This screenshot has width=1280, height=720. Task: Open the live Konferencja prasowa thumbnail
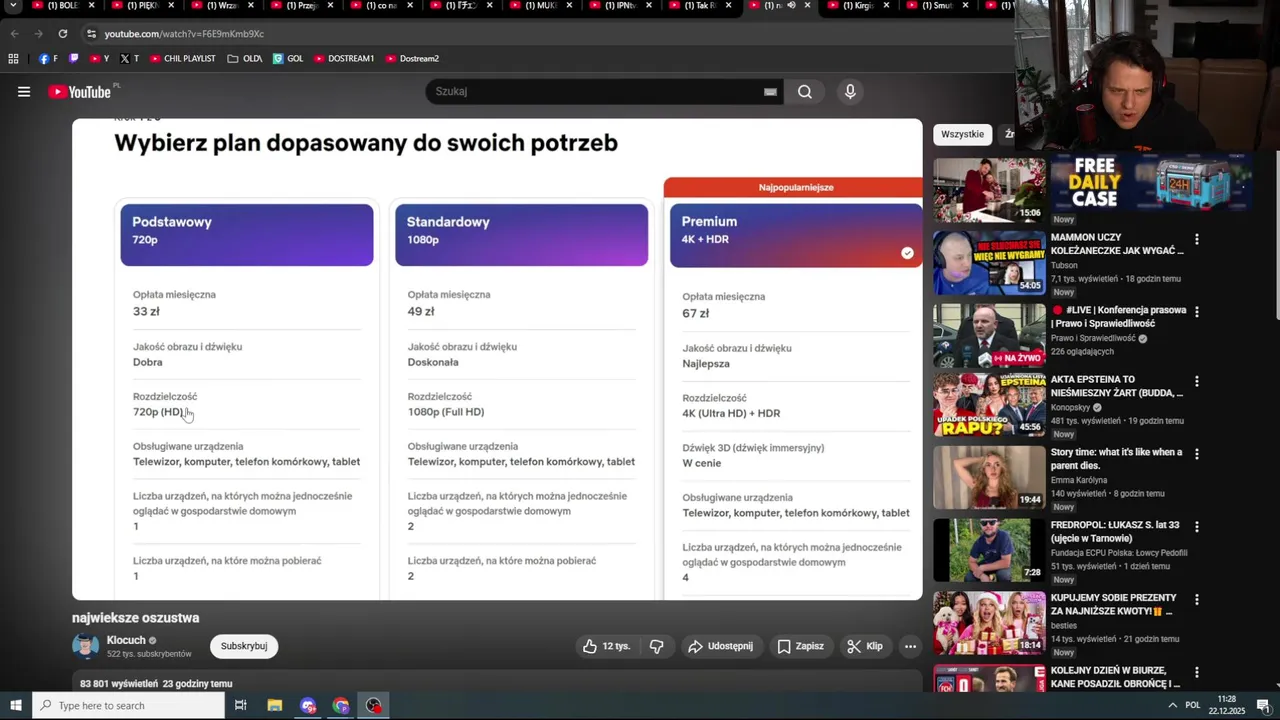[989, 336]
